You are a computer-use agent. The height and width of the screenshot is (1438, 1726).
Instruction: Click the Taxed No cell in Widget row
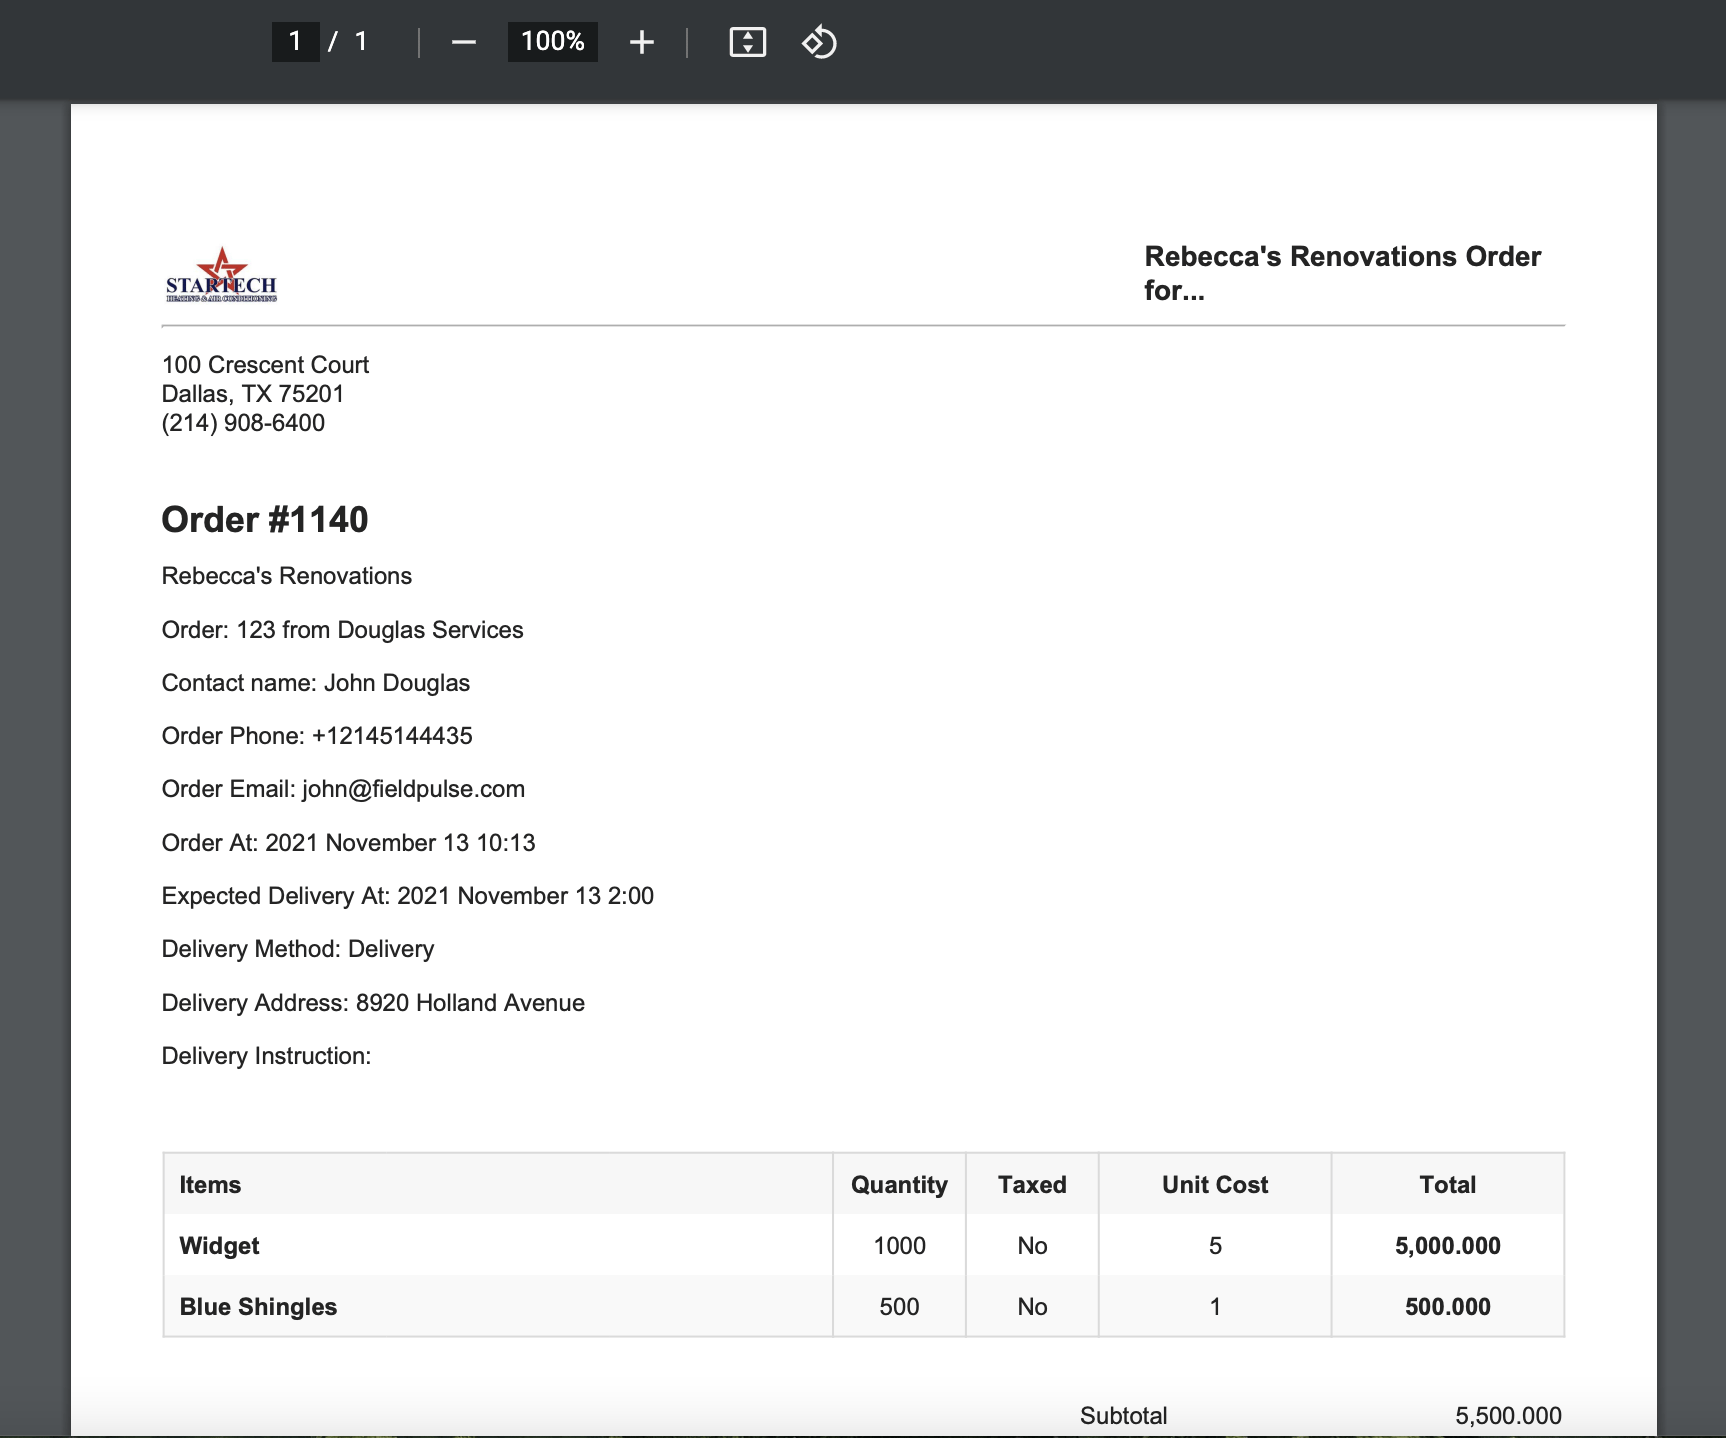(1032, 1246)
